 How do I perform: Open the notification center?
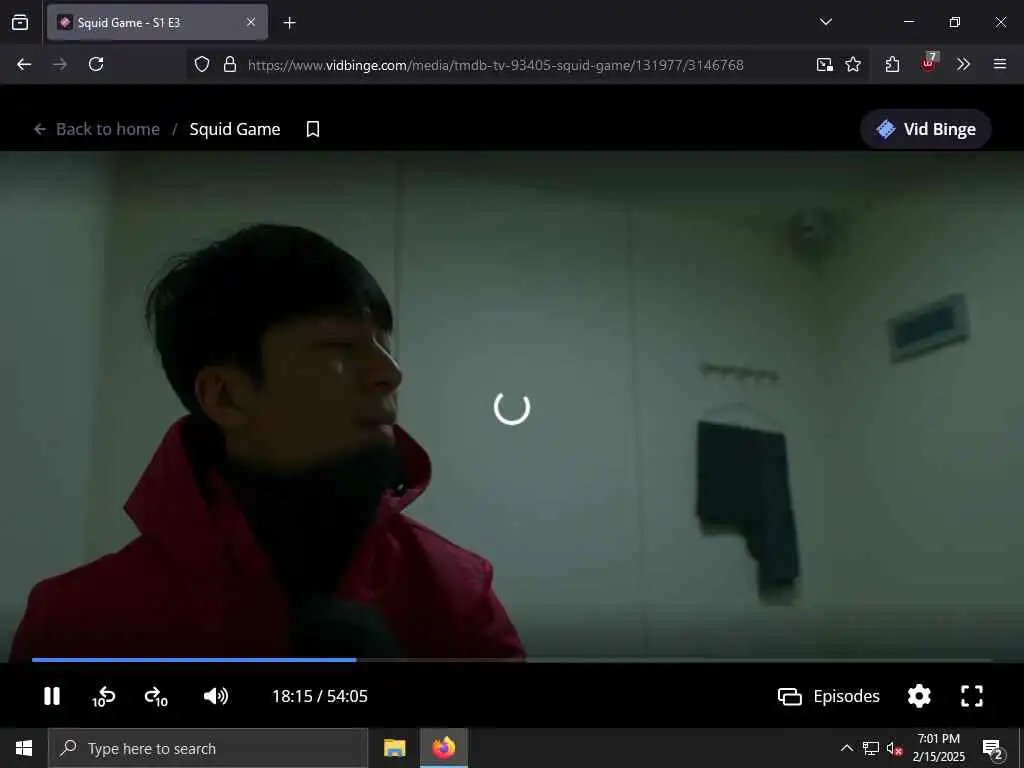coord(993,749)
